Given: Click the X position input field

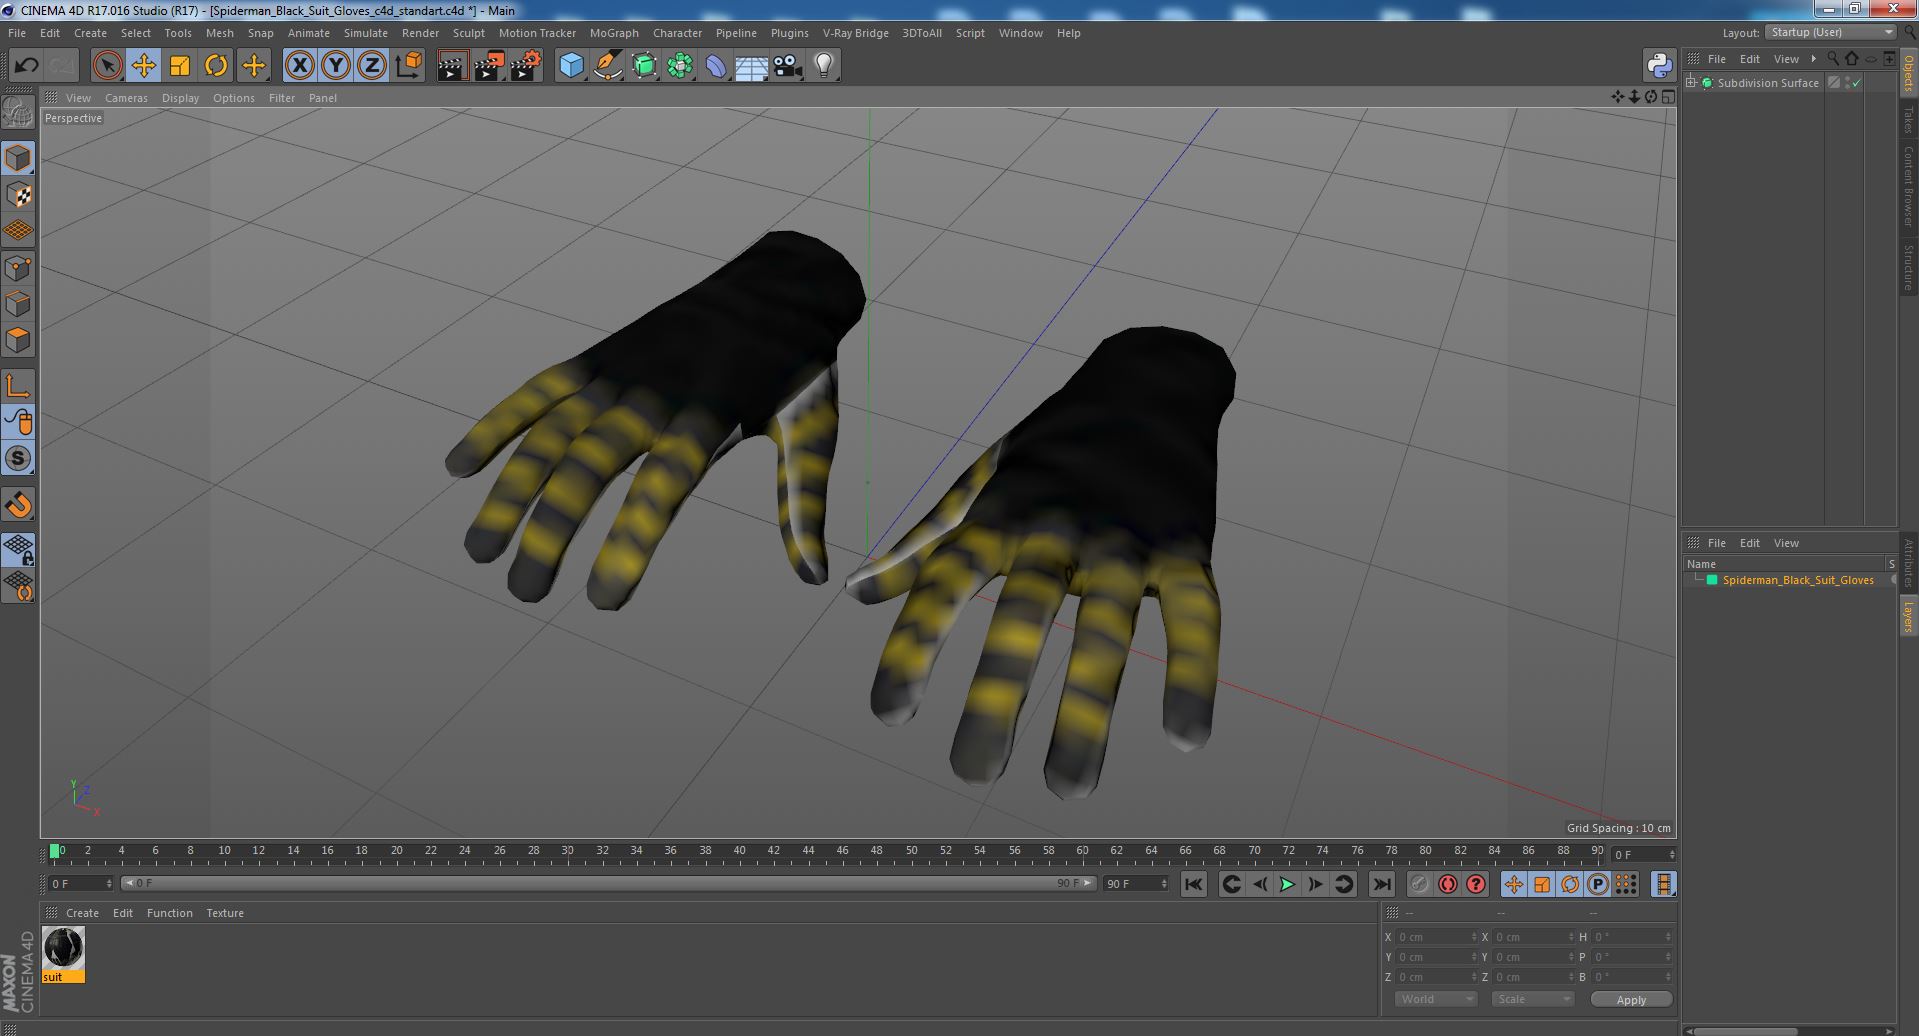Looking at the screenshot, I should click(x=1436, y=937).
